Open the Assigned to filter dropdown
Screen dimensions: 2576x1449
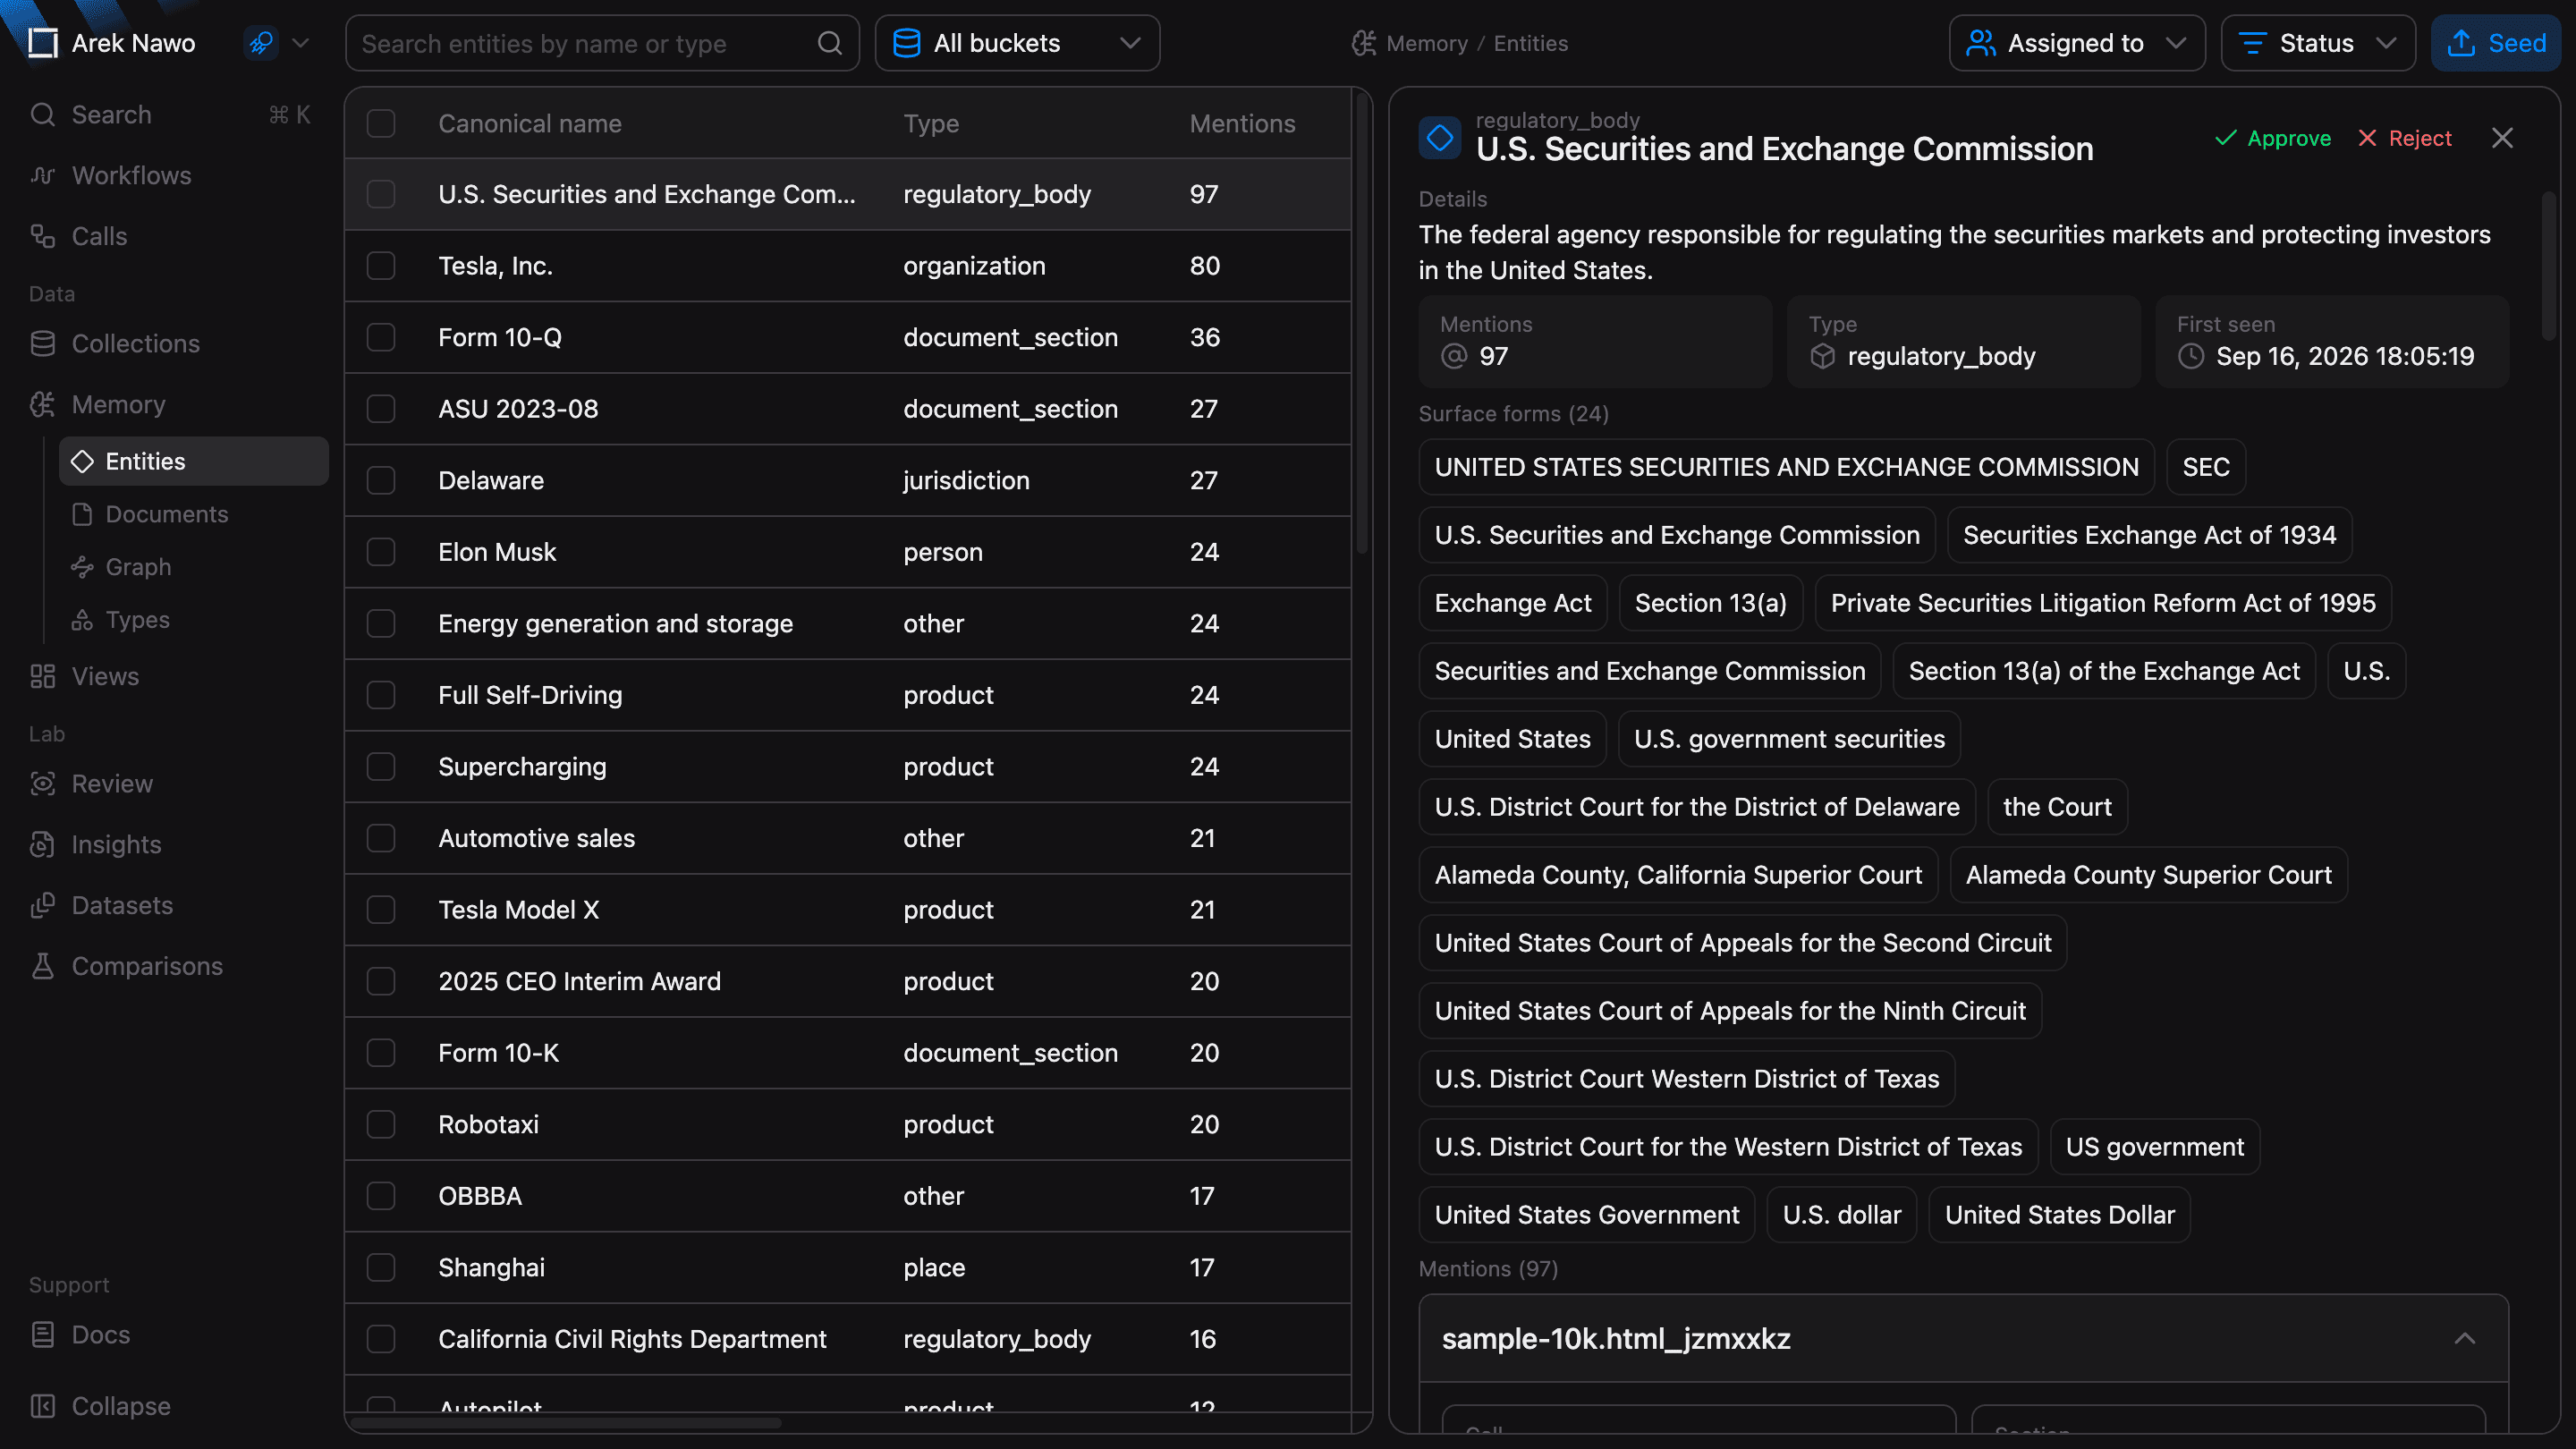click(2076, 43)
